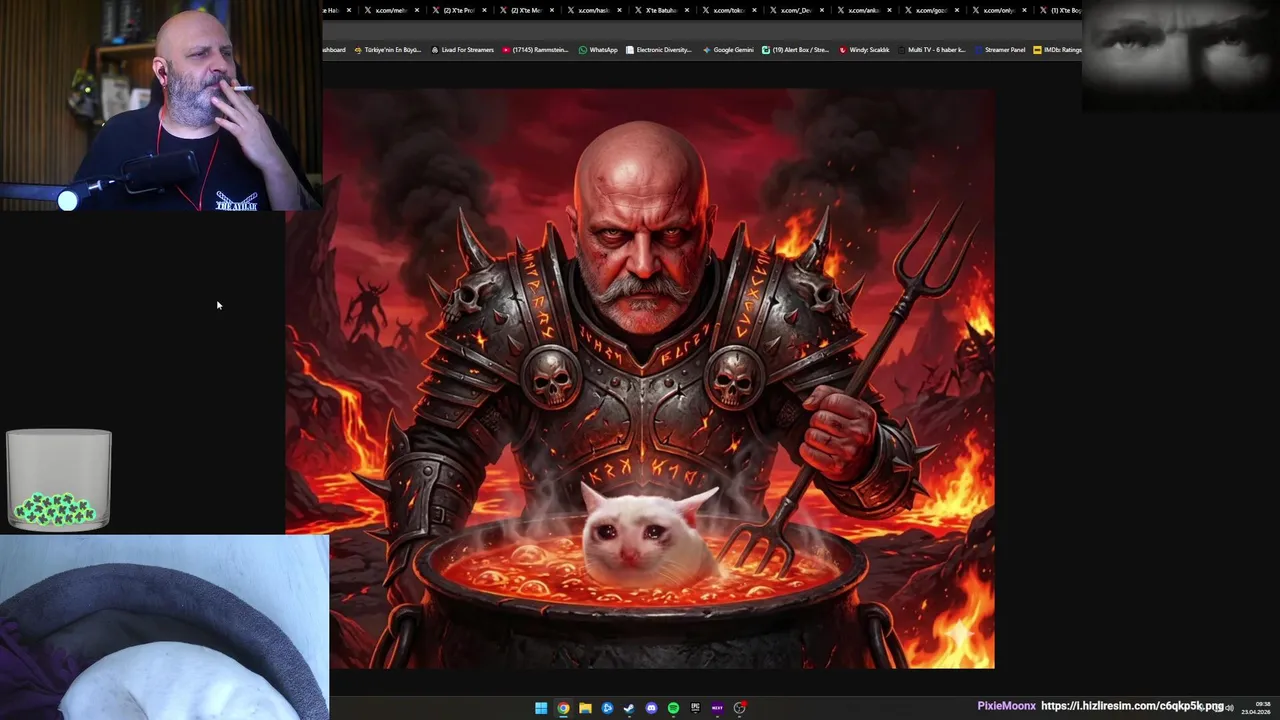
Task: Close the x.com/mehr tab
Action: (x=417, y=10)
